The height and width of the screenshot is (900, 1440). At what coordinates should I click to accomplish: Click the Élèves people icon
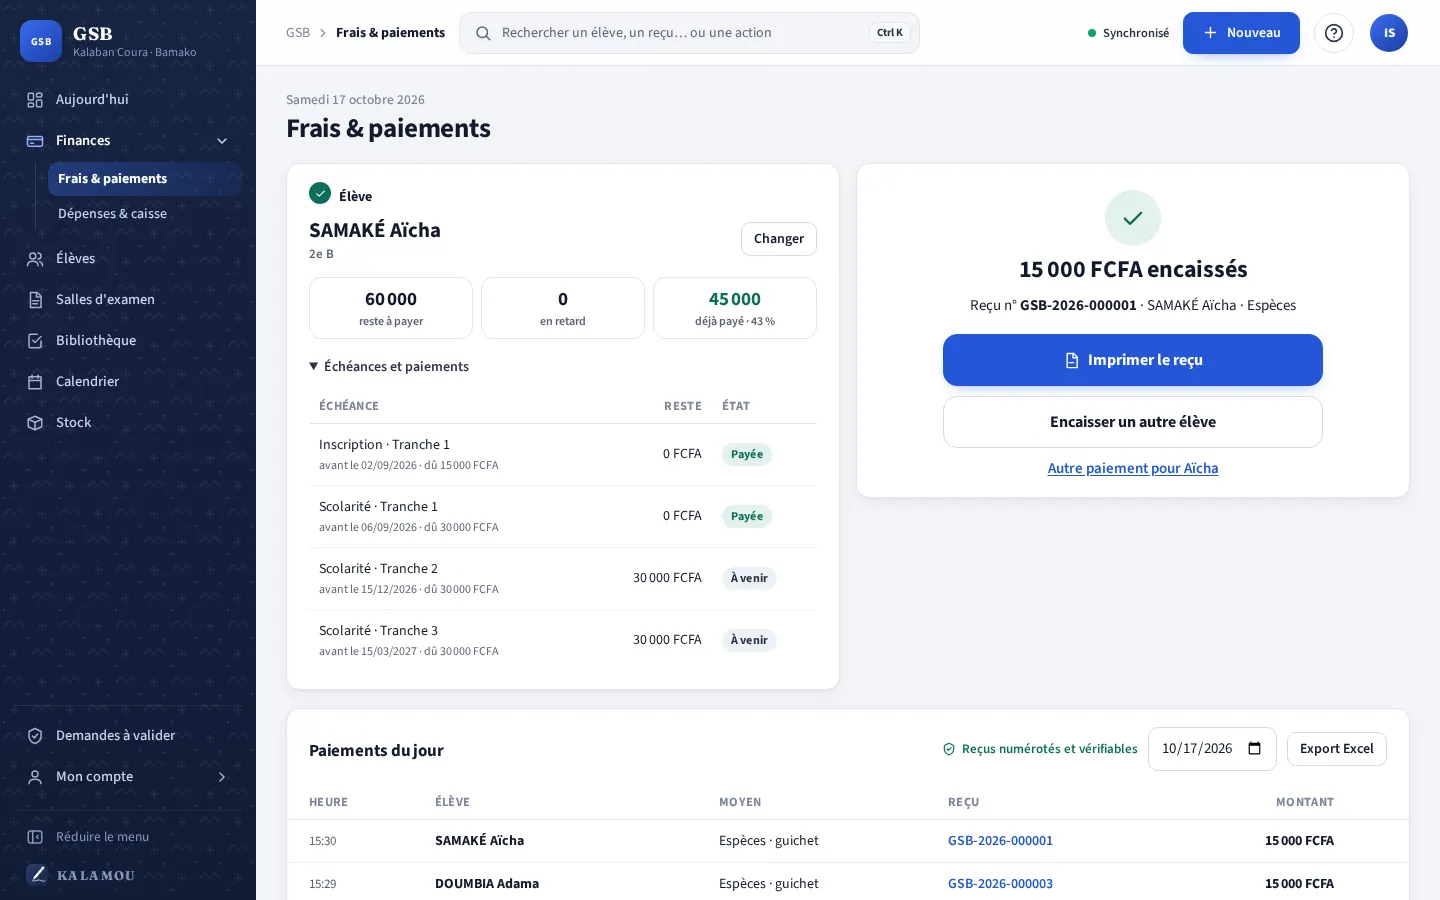click(x=35, y=258)
